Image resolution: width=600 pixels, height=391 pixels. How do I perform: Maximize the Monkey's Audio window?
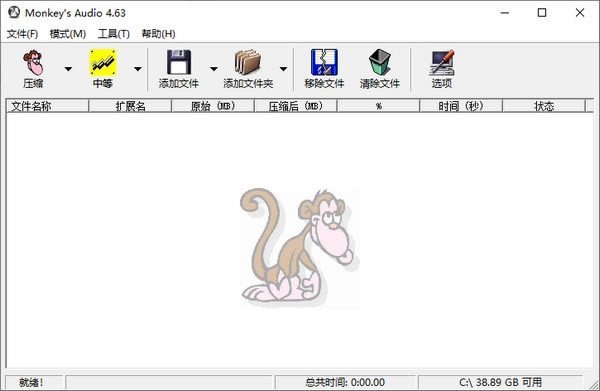tap(542, 13)
